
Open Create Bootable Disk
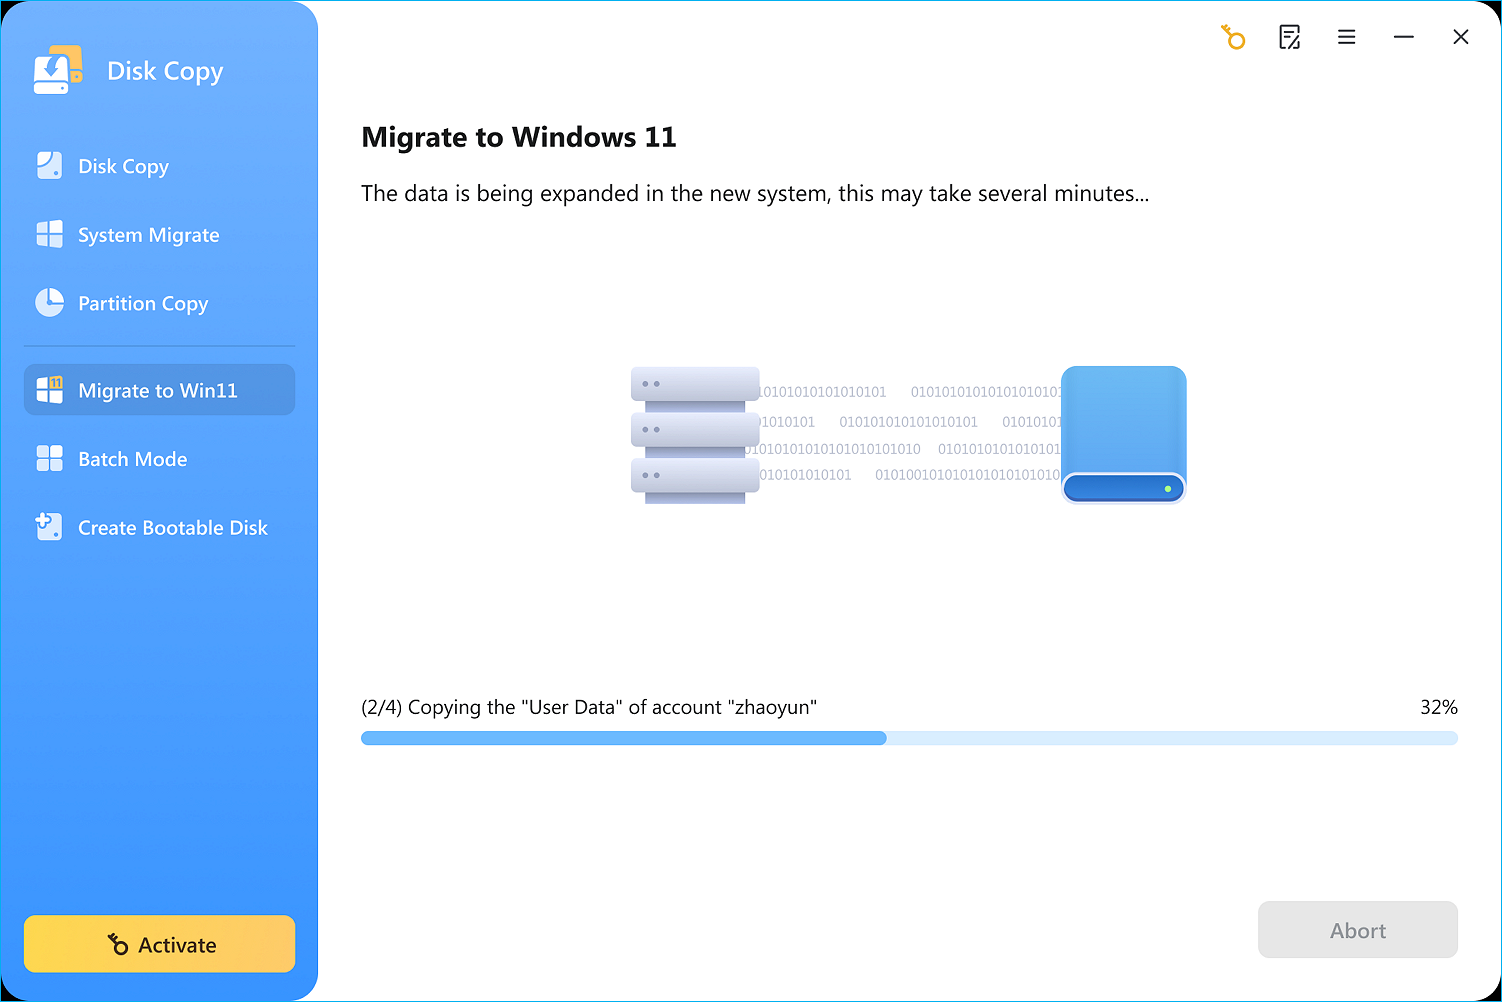click(x=159, y=528)
